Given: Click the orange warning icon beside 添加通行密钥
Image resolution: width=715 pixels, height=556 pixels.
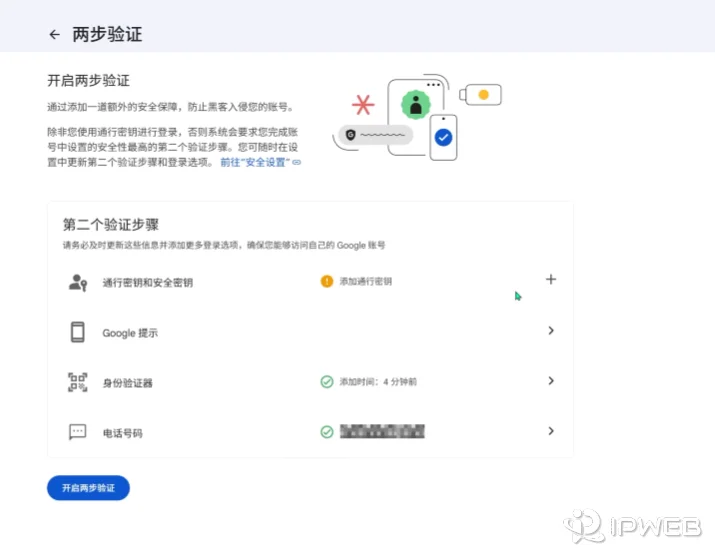Looking at the screenshot, I should coord(327,281).
